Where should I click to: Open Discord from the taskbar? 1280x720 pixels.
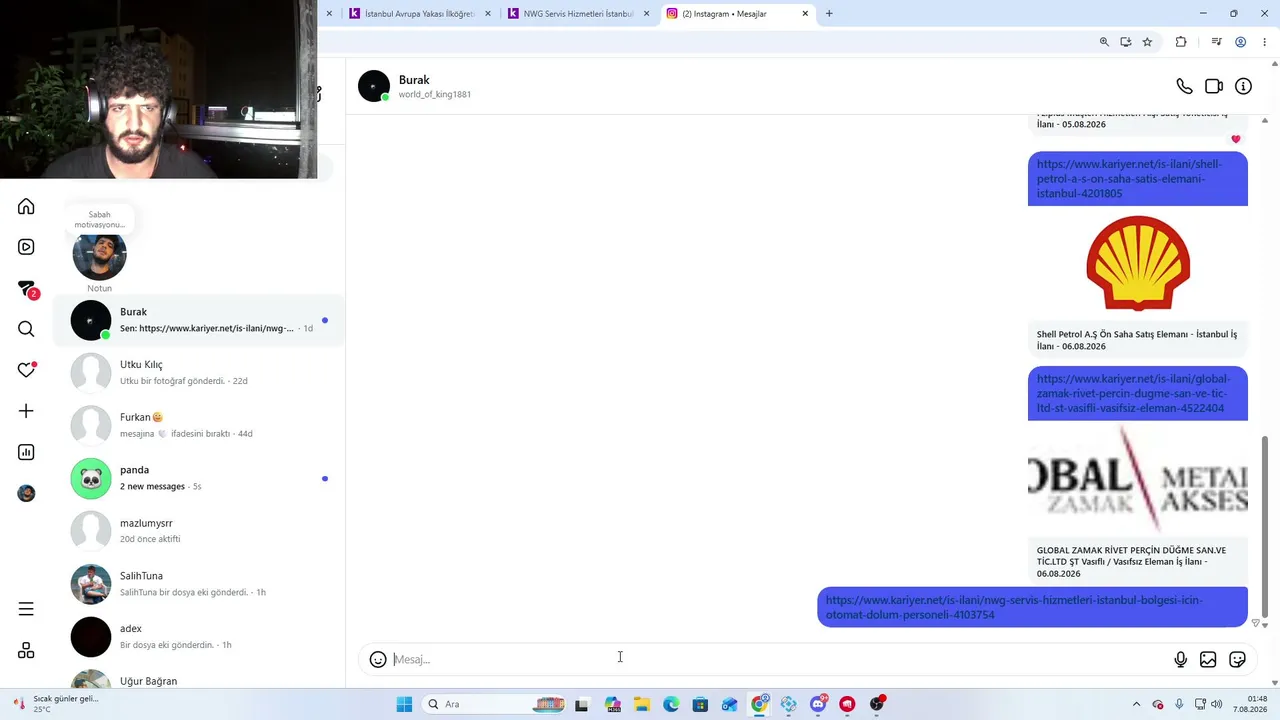click(818, 704)
